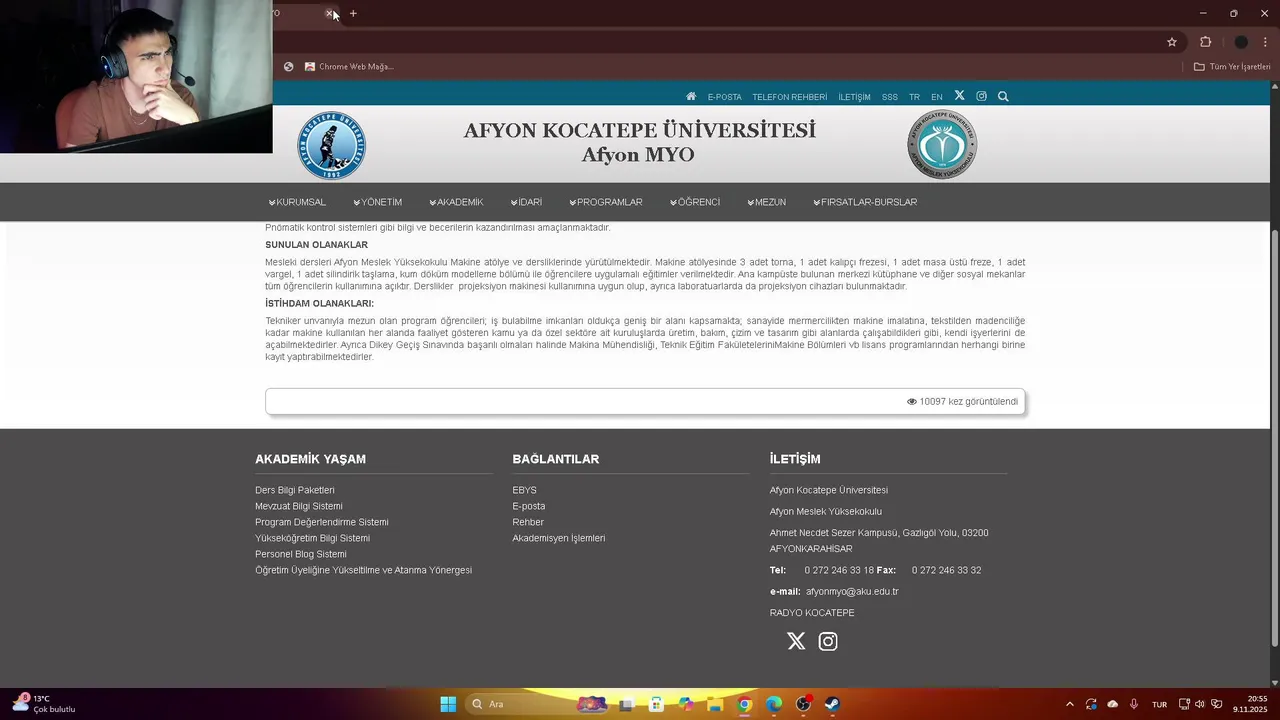
Task: Open a new browser tab
Action: tap(353, 13)
